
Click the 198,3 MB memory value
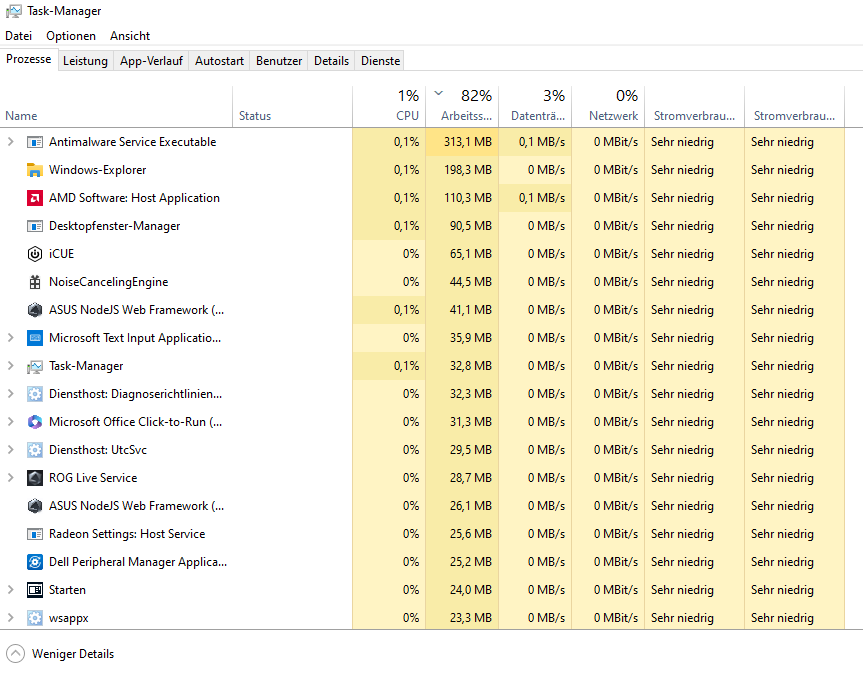(468, 170)
